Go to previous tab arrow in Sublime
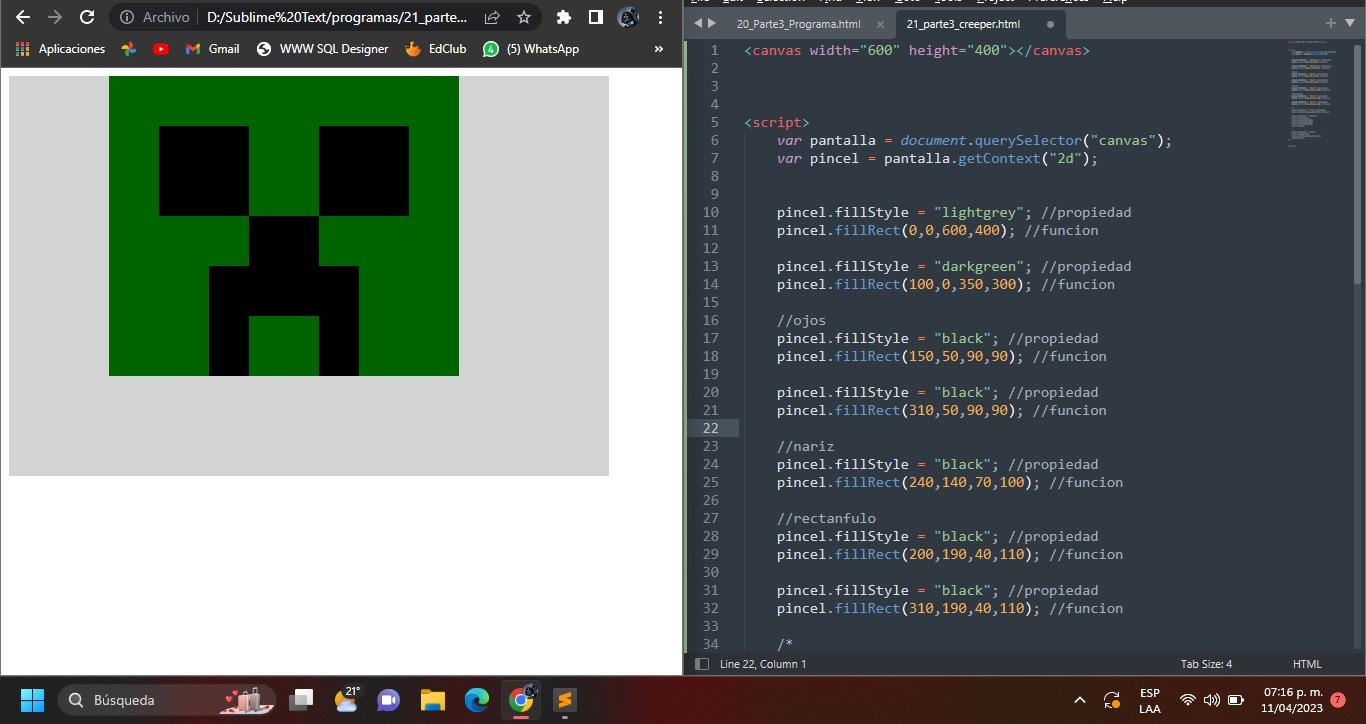This screenshot has width=1366, height=724. (x=698, y=23)
